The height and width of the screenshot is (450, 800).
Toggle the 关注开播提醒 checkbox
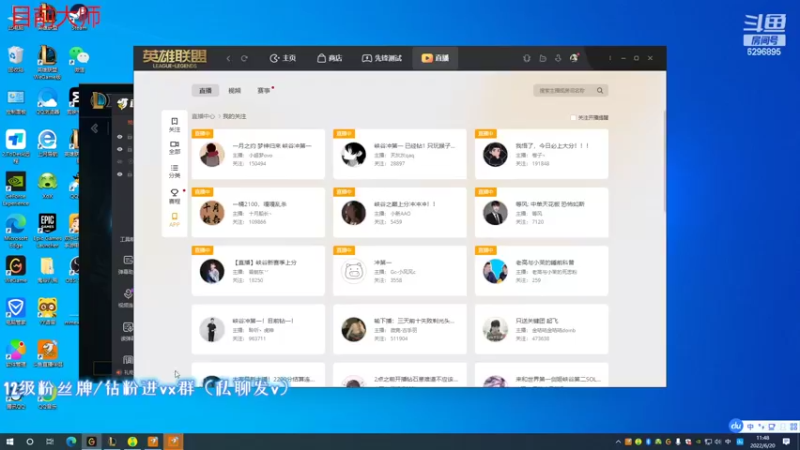click(573, 117)
